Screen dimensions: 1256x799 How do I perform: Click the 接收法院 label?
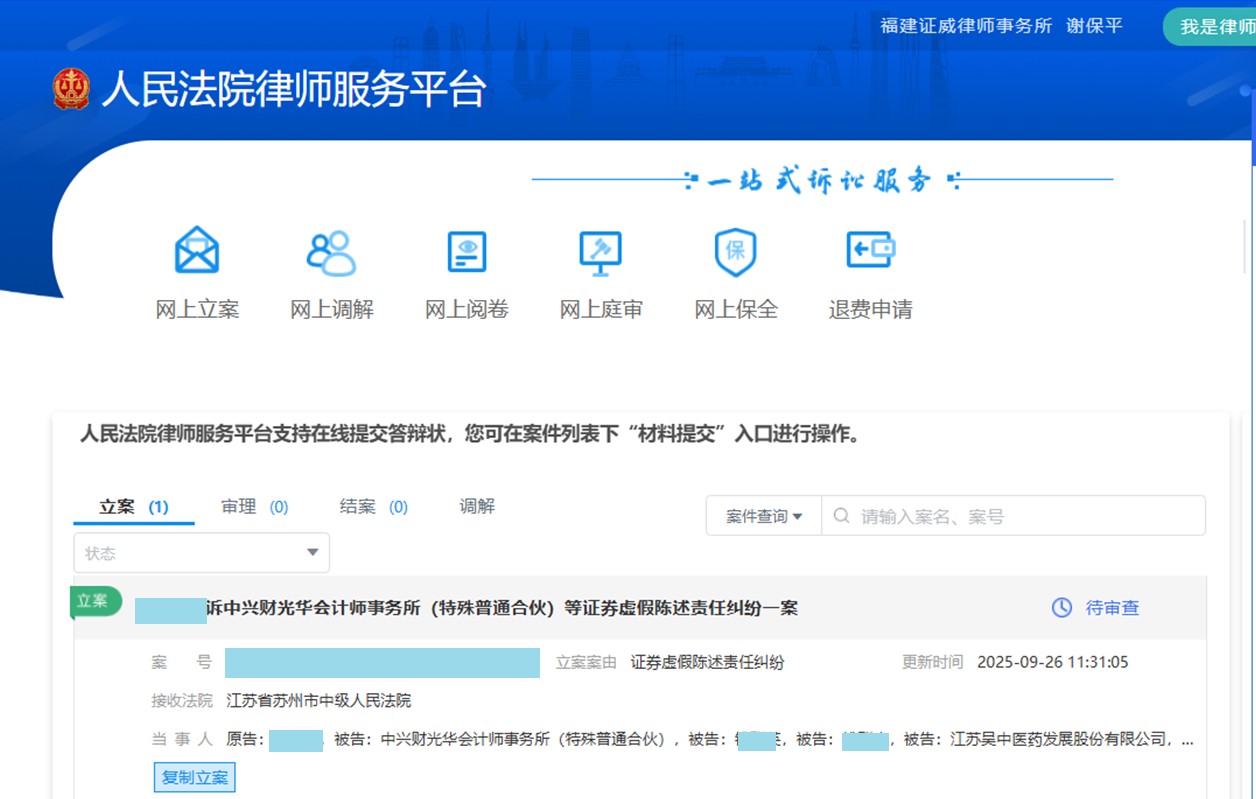pos(182,700)
